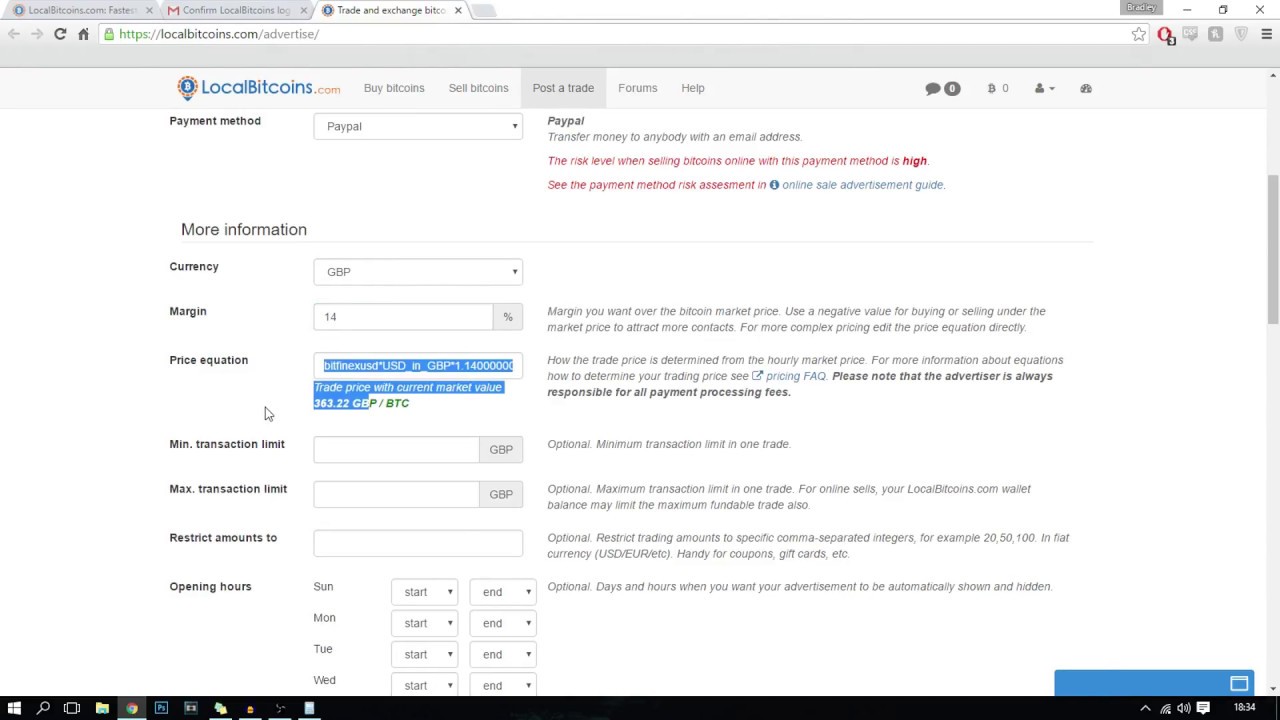The image size is (1280, 720).
Task: Open the Windows Start menu
Action: pyautogui.click(x=14, y=708)
